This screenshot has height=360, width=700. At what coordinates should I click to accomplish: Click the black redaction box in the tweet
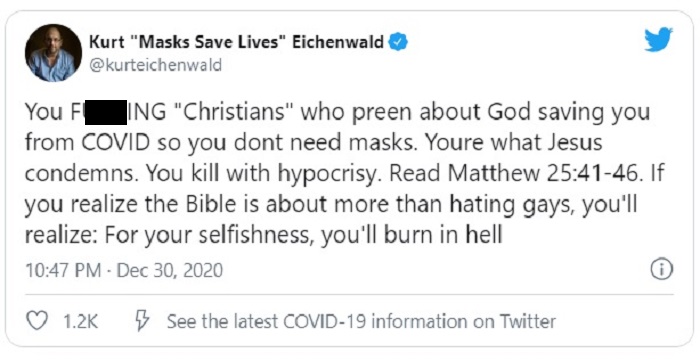click(106, 113)
